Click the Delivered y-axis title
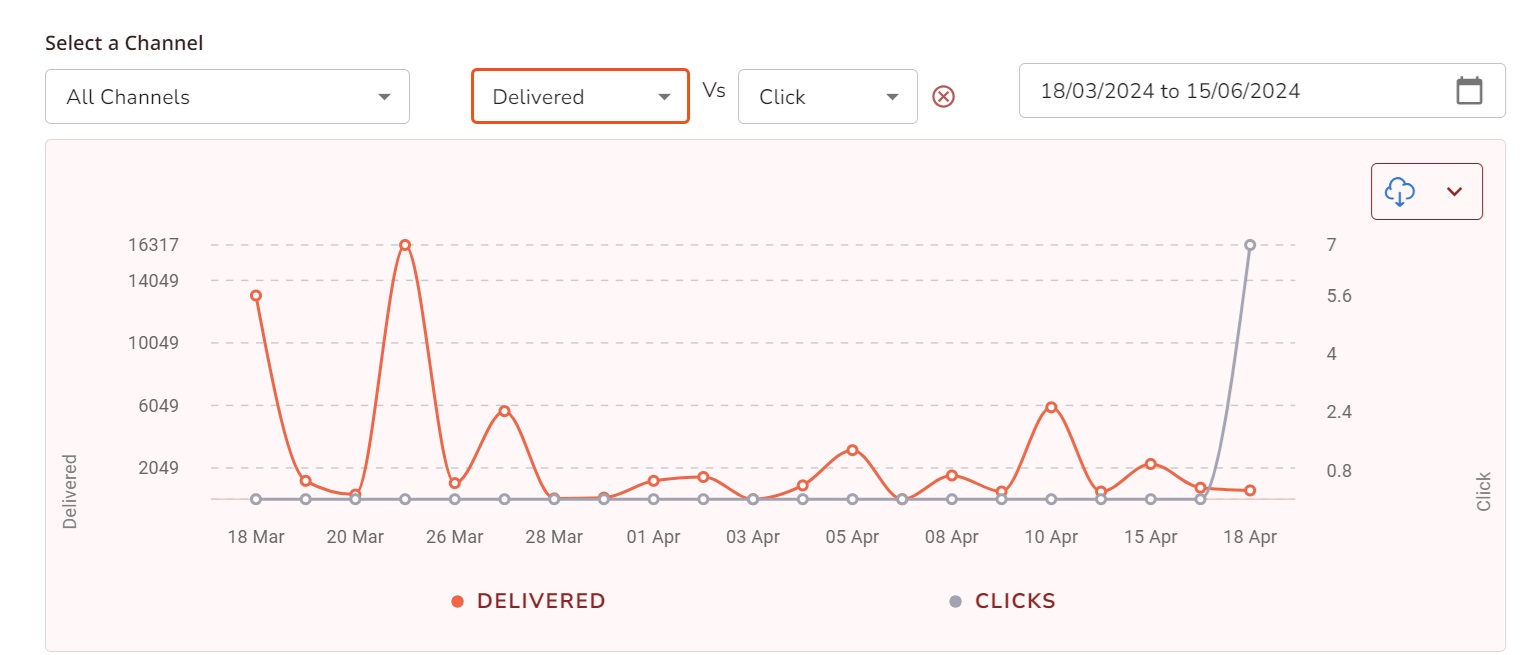This screenshot has height=655, width=1532. tap(70, 491)
